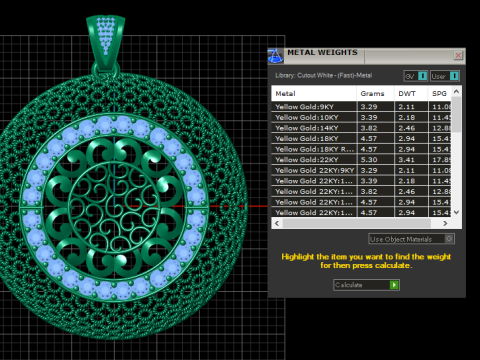480x360 pixels.
Task: Click the vertical scrollbar thumb
Action: (457, 114)
